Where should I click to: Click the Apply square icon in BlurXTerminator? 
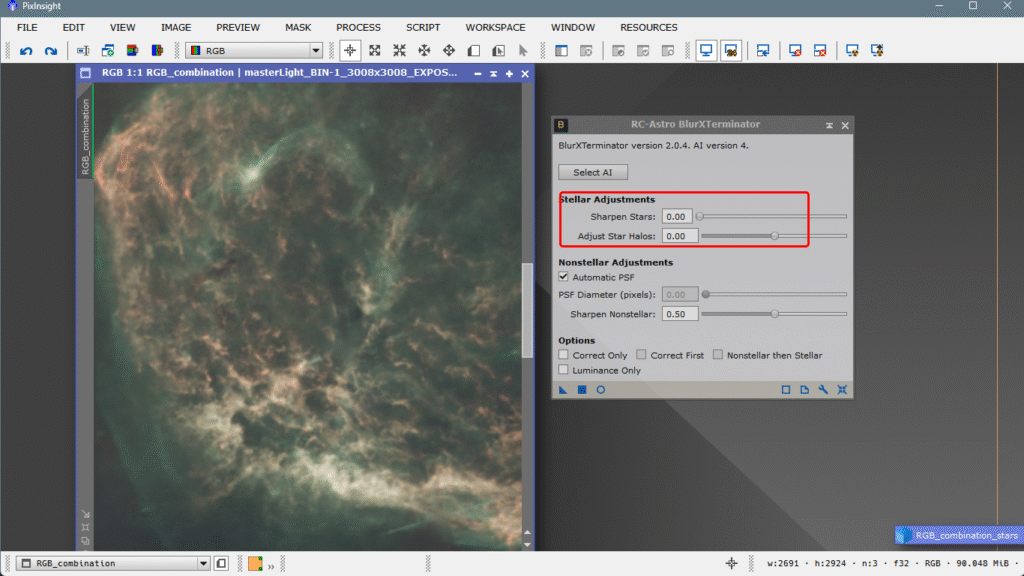(x=582, y=390)
